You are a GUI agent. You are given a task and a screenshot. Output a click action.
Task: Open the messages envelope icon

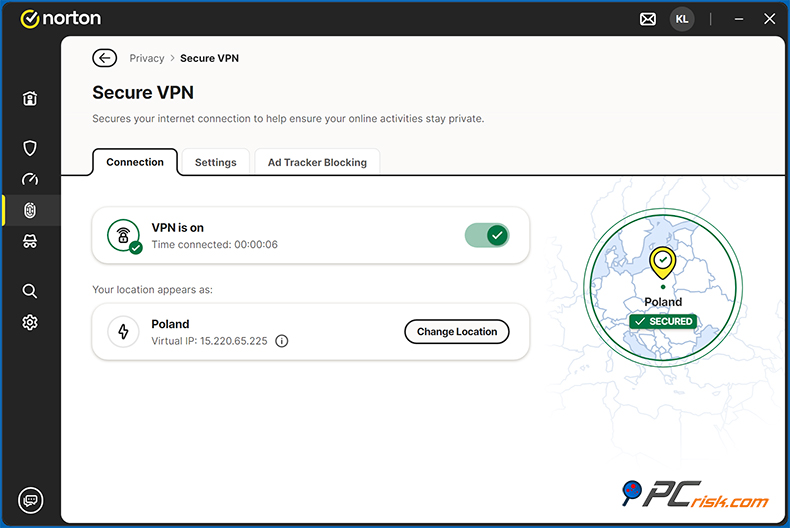pyautogui.click(x=647, y=19)
